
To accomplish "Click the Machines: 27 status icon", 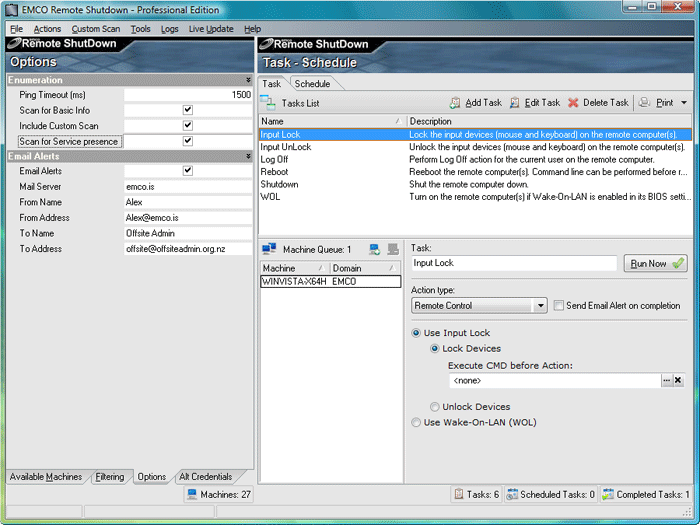I will click(x=192, y=494).
